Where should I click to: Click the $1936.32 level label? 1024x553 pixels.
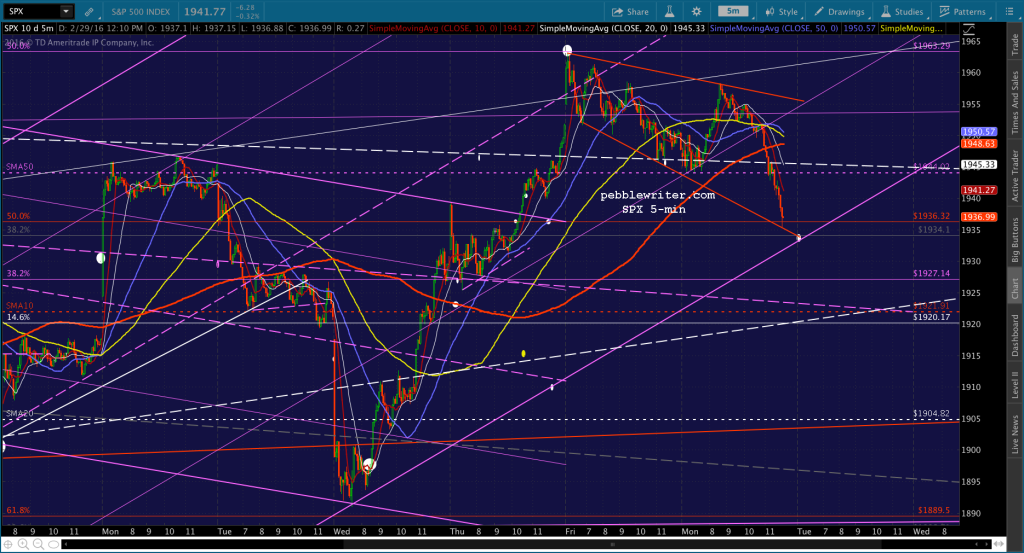pyautogui.click(x=931, y=216)
